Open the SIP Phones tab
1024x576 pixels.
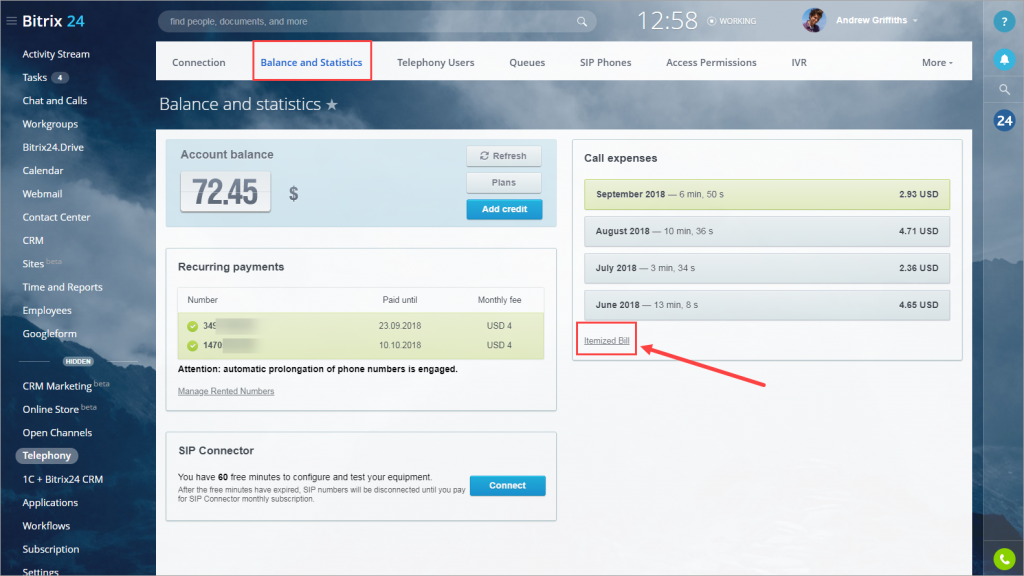tap(605, 63)
